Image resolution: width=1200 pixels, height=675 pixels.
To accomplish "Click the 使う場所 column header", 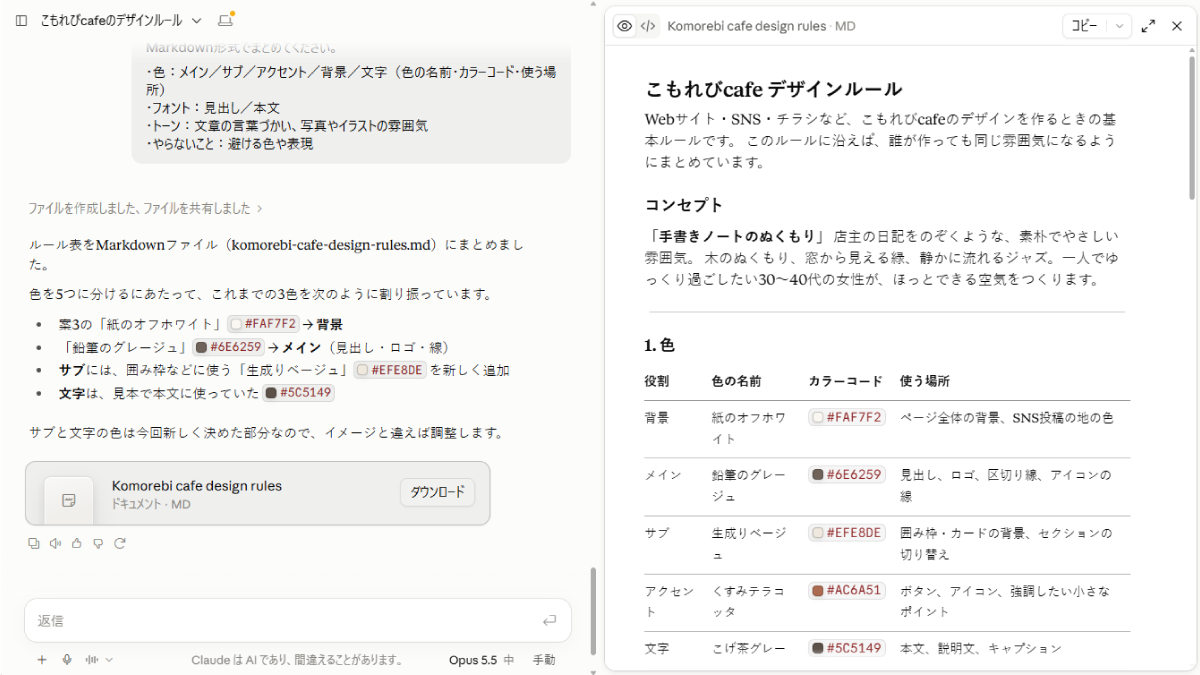I will pos(925,381).
